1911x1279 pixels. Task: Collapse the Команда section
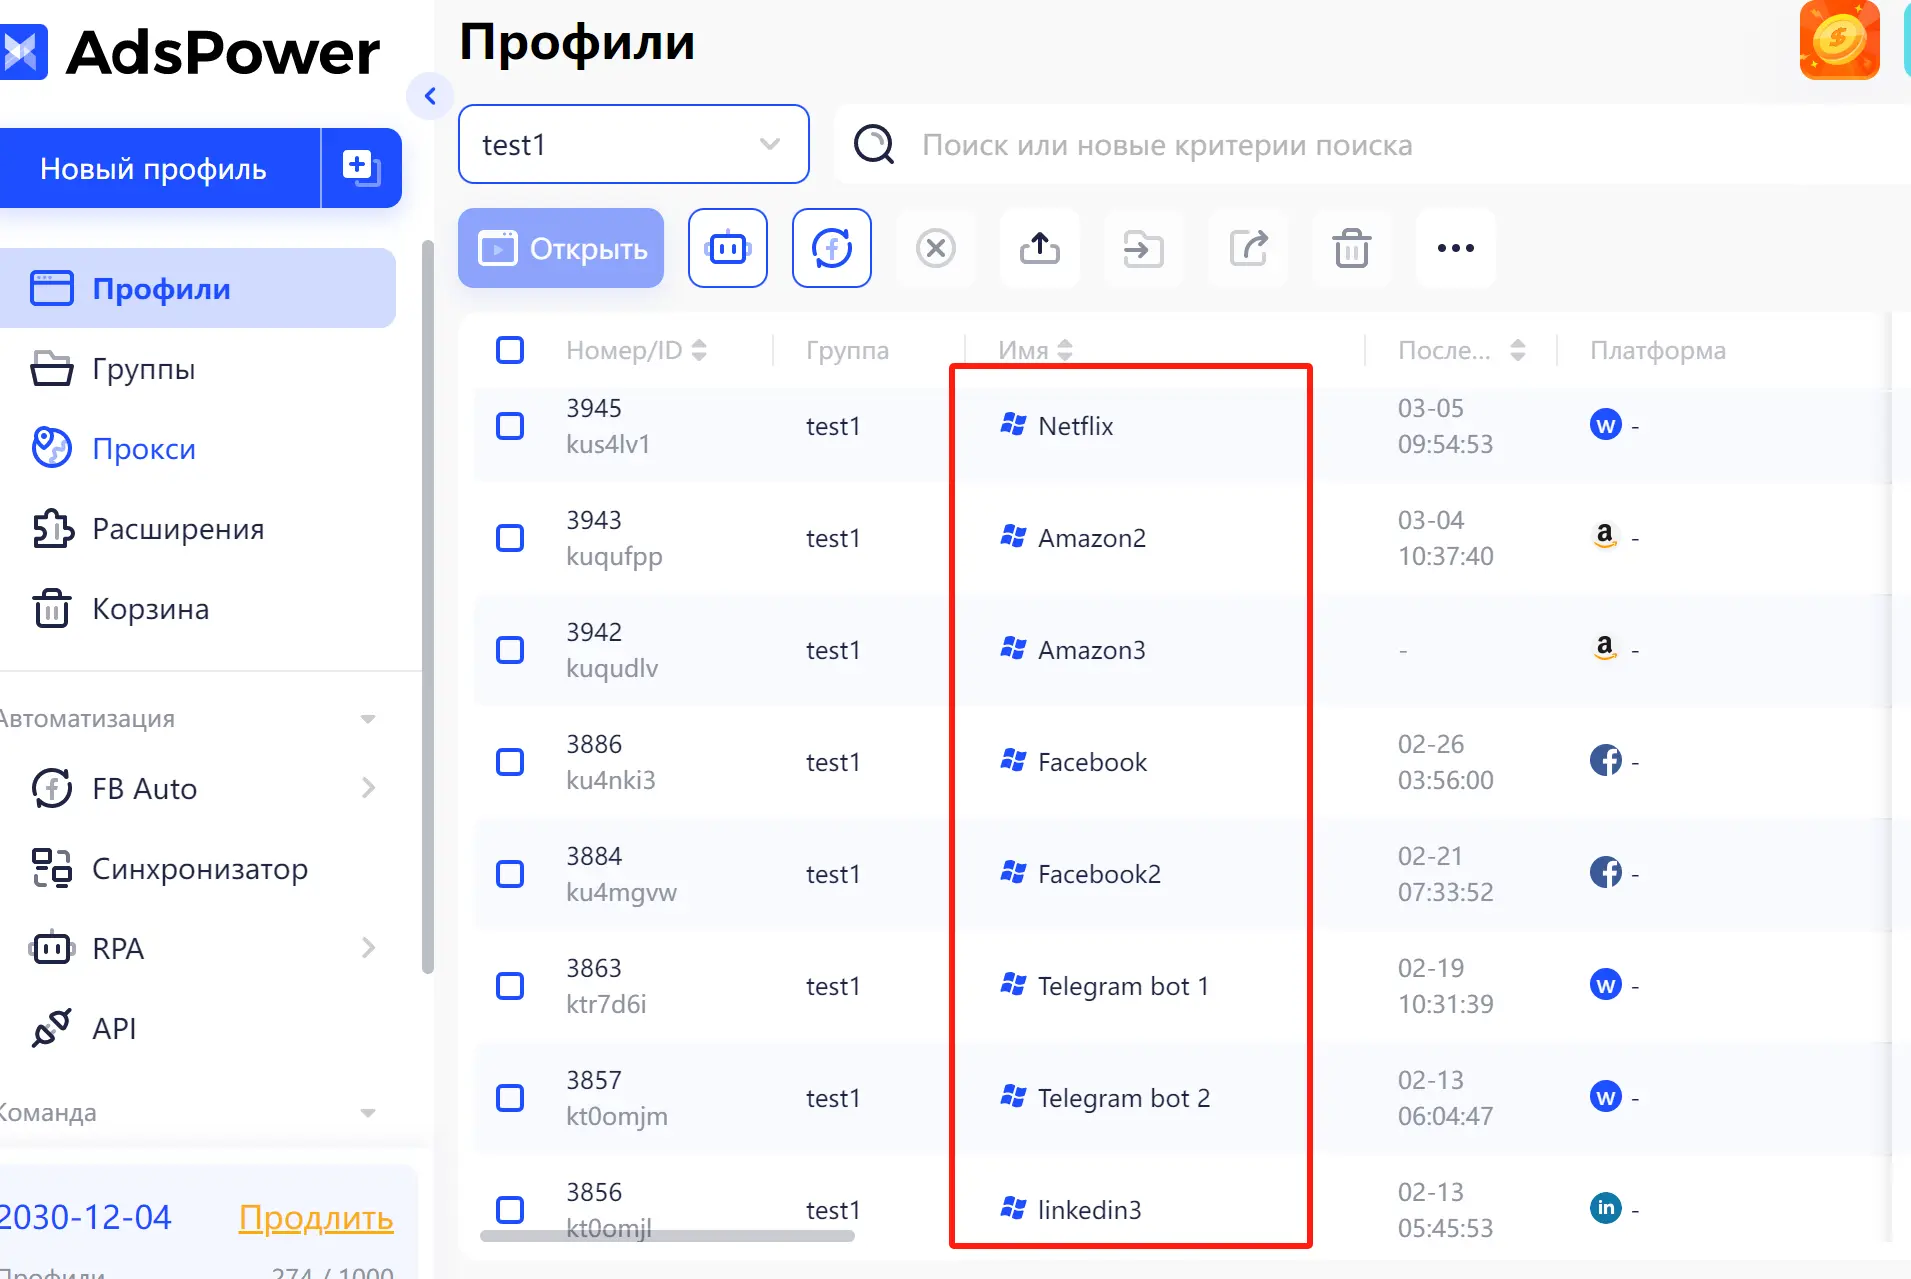[368, 1113]
